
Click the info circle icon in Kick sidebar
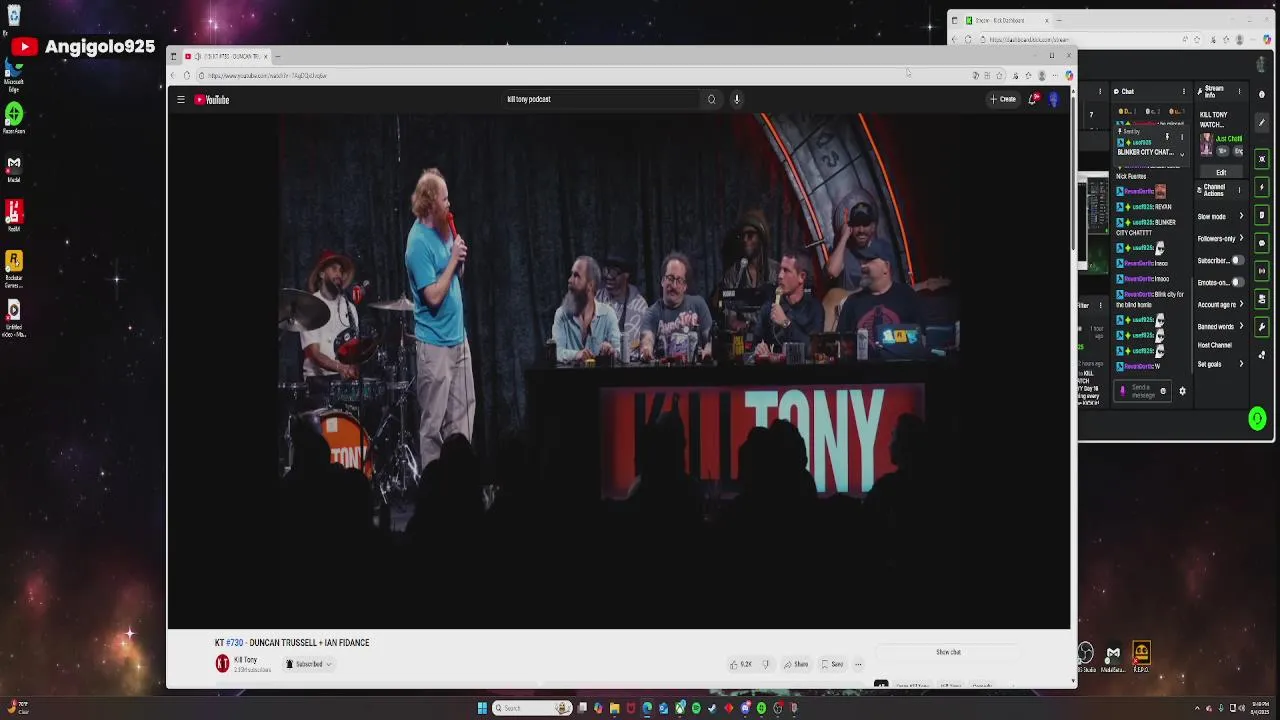pos(1261,94)
